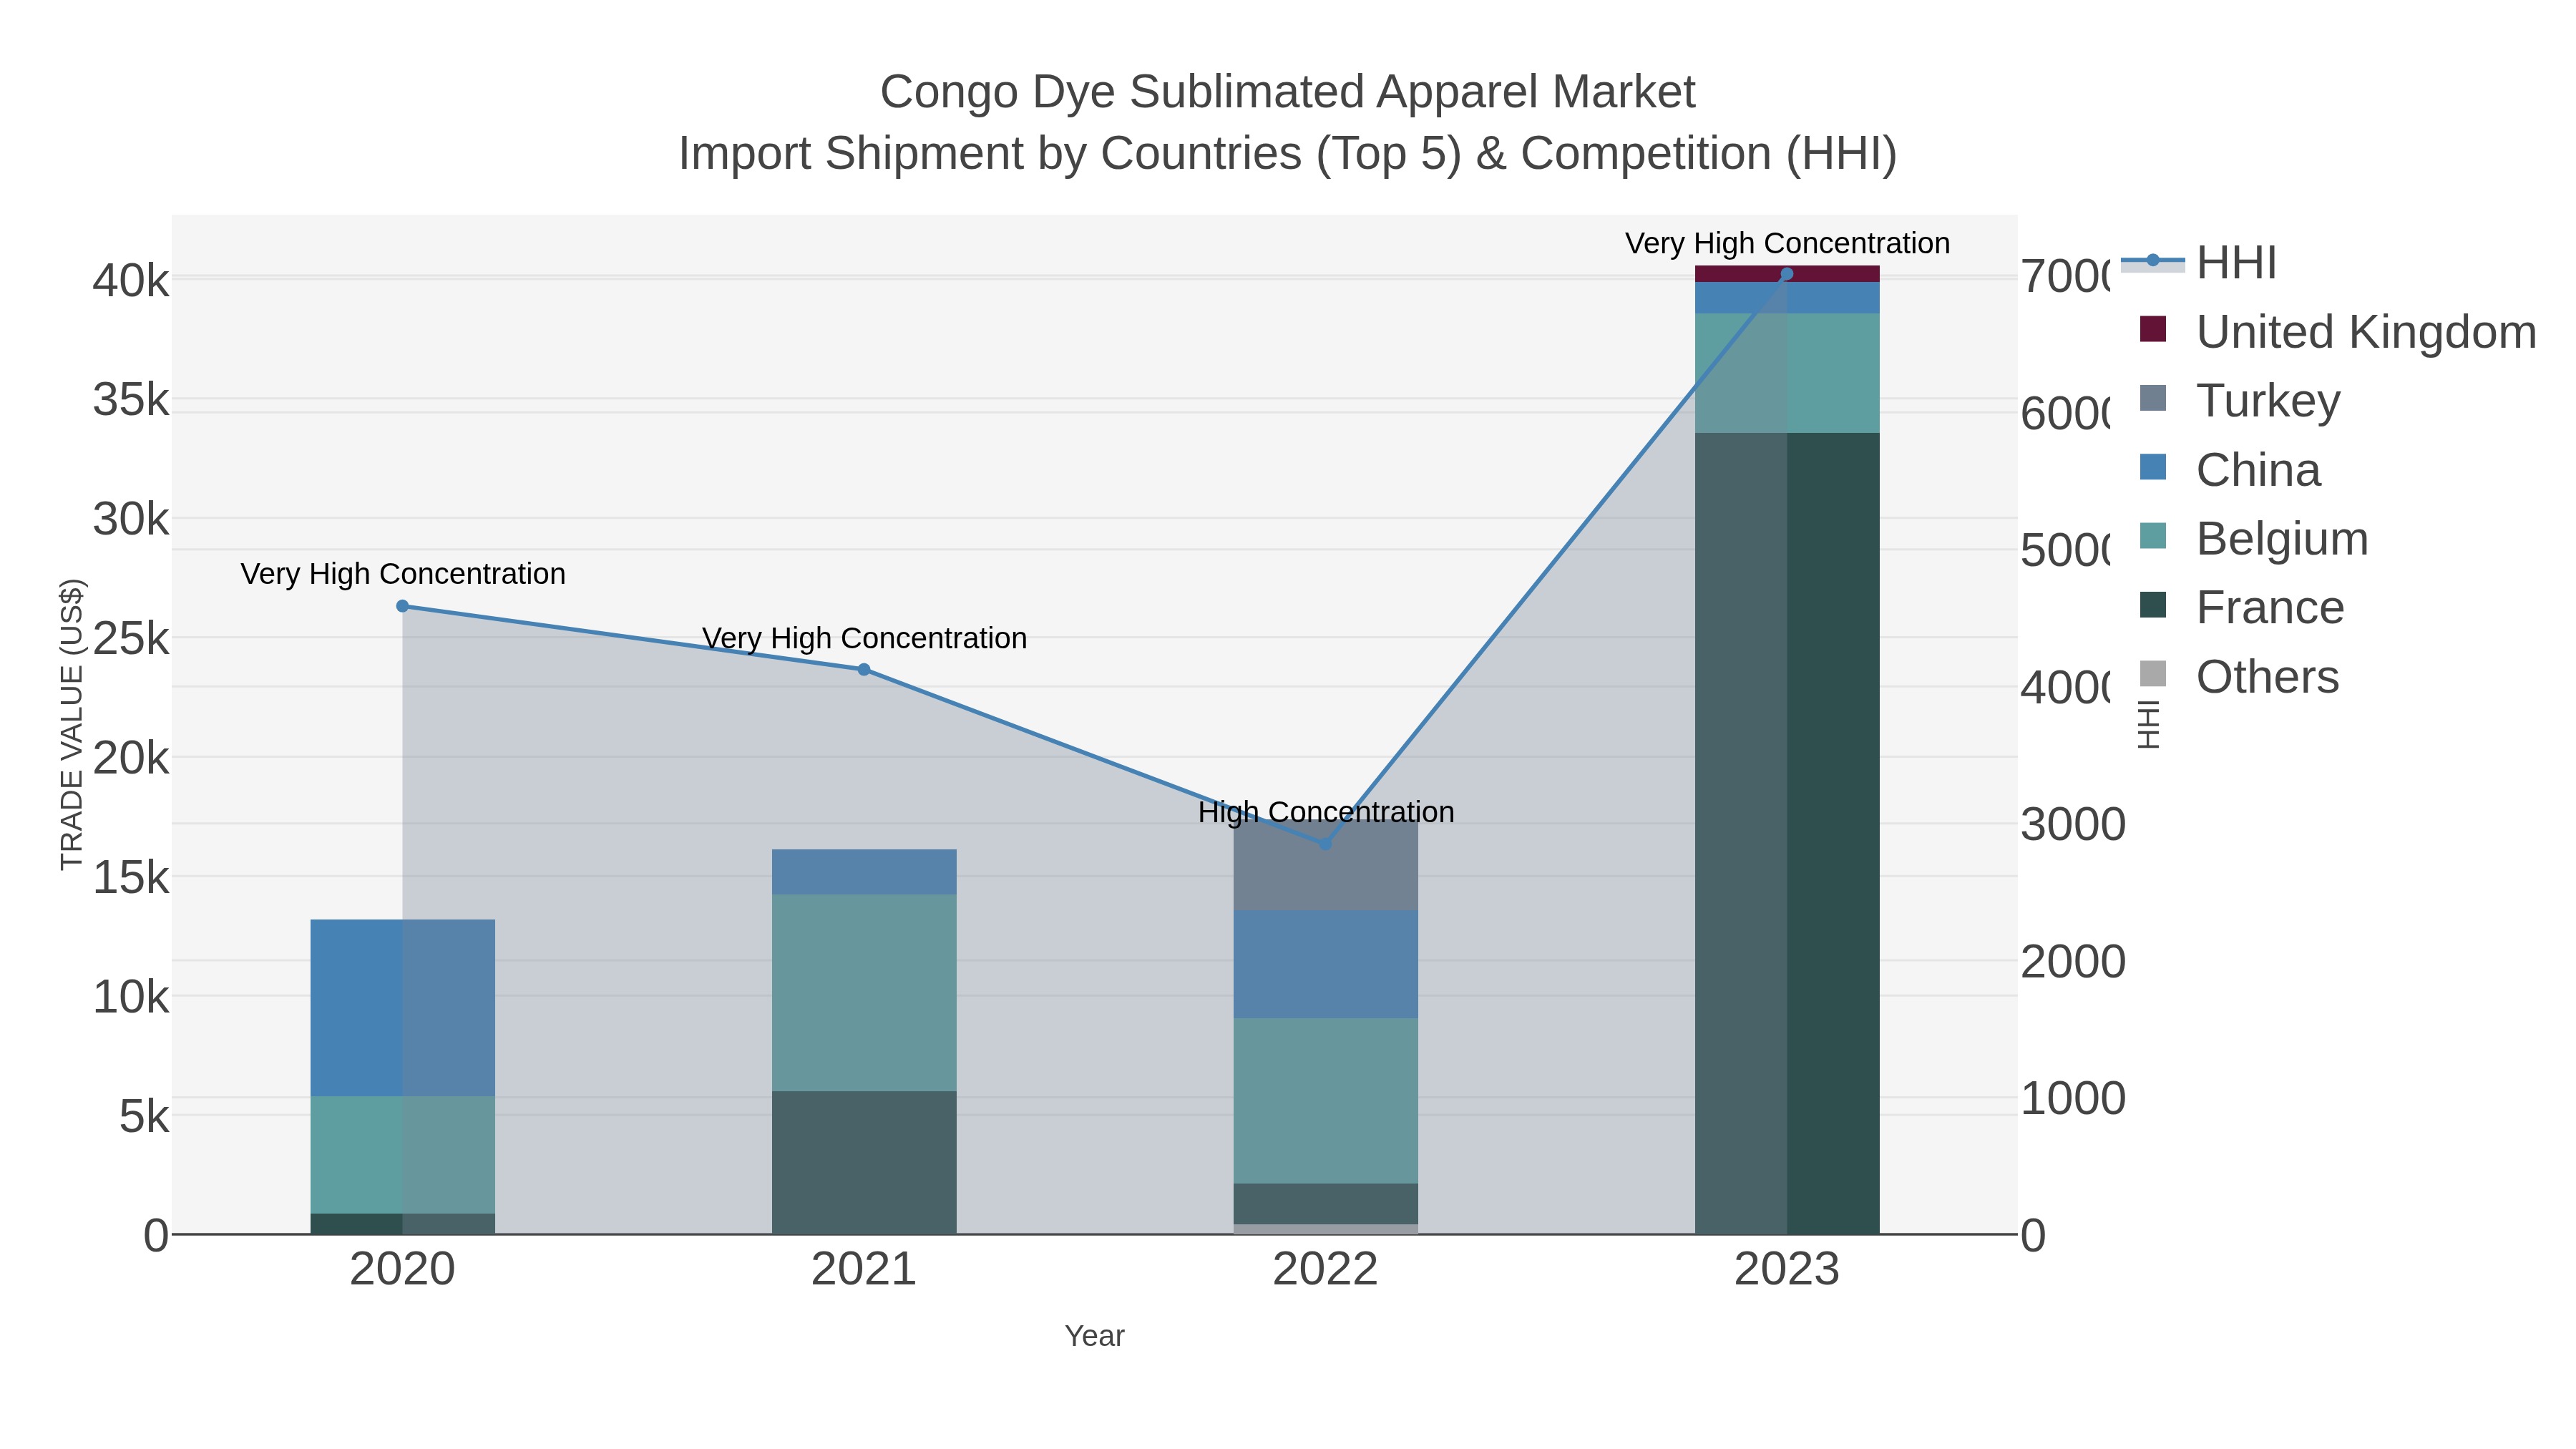Click the France segment of 2023 bar
This screenshot has height=1449, width=2576.
[x=1787, y=833]
